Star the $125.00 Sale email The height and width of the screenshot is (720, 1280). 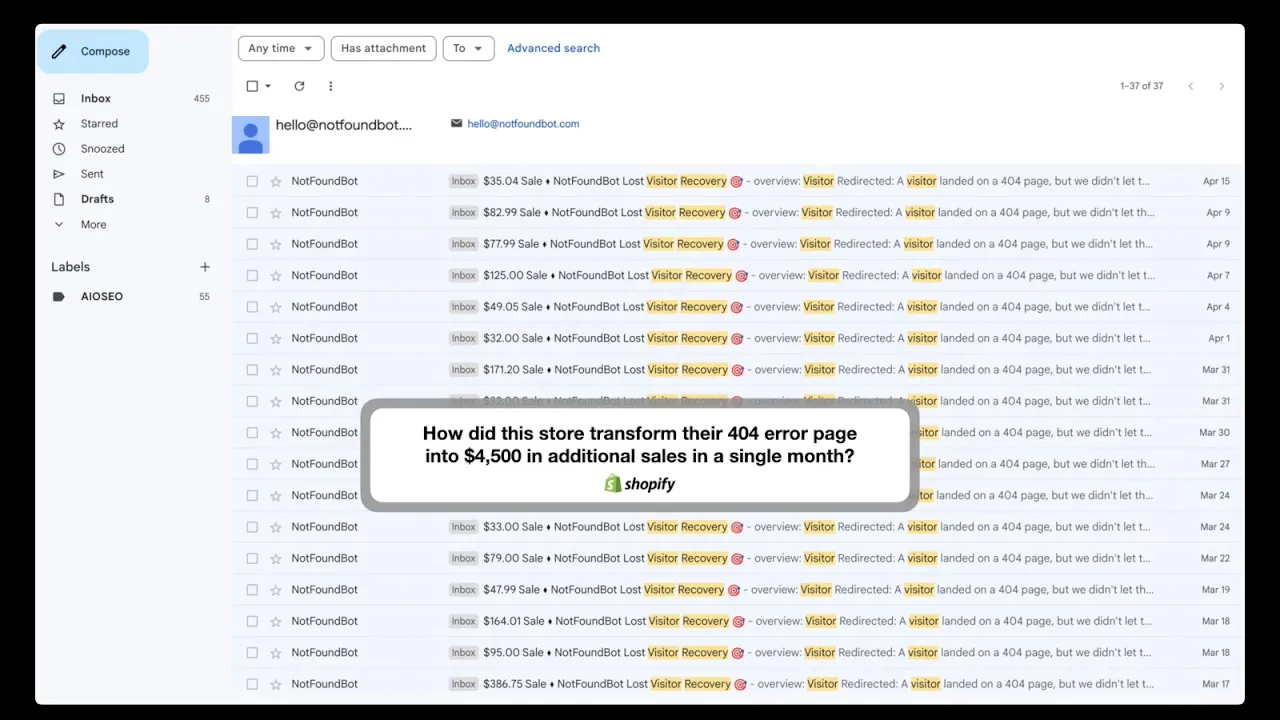[x=276, y=276]
